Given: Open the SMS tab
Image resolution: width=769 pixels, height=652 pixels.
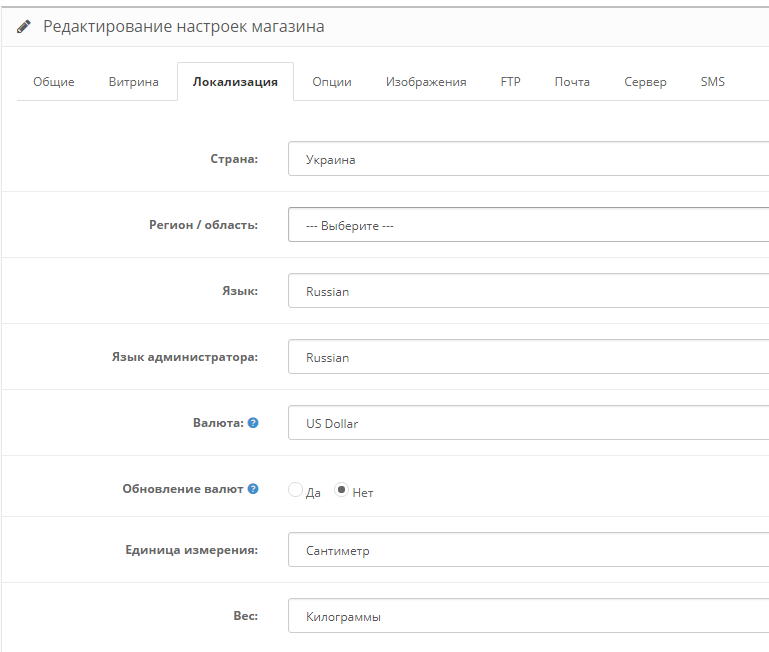Looking at the screenshot, I should 713,82.
